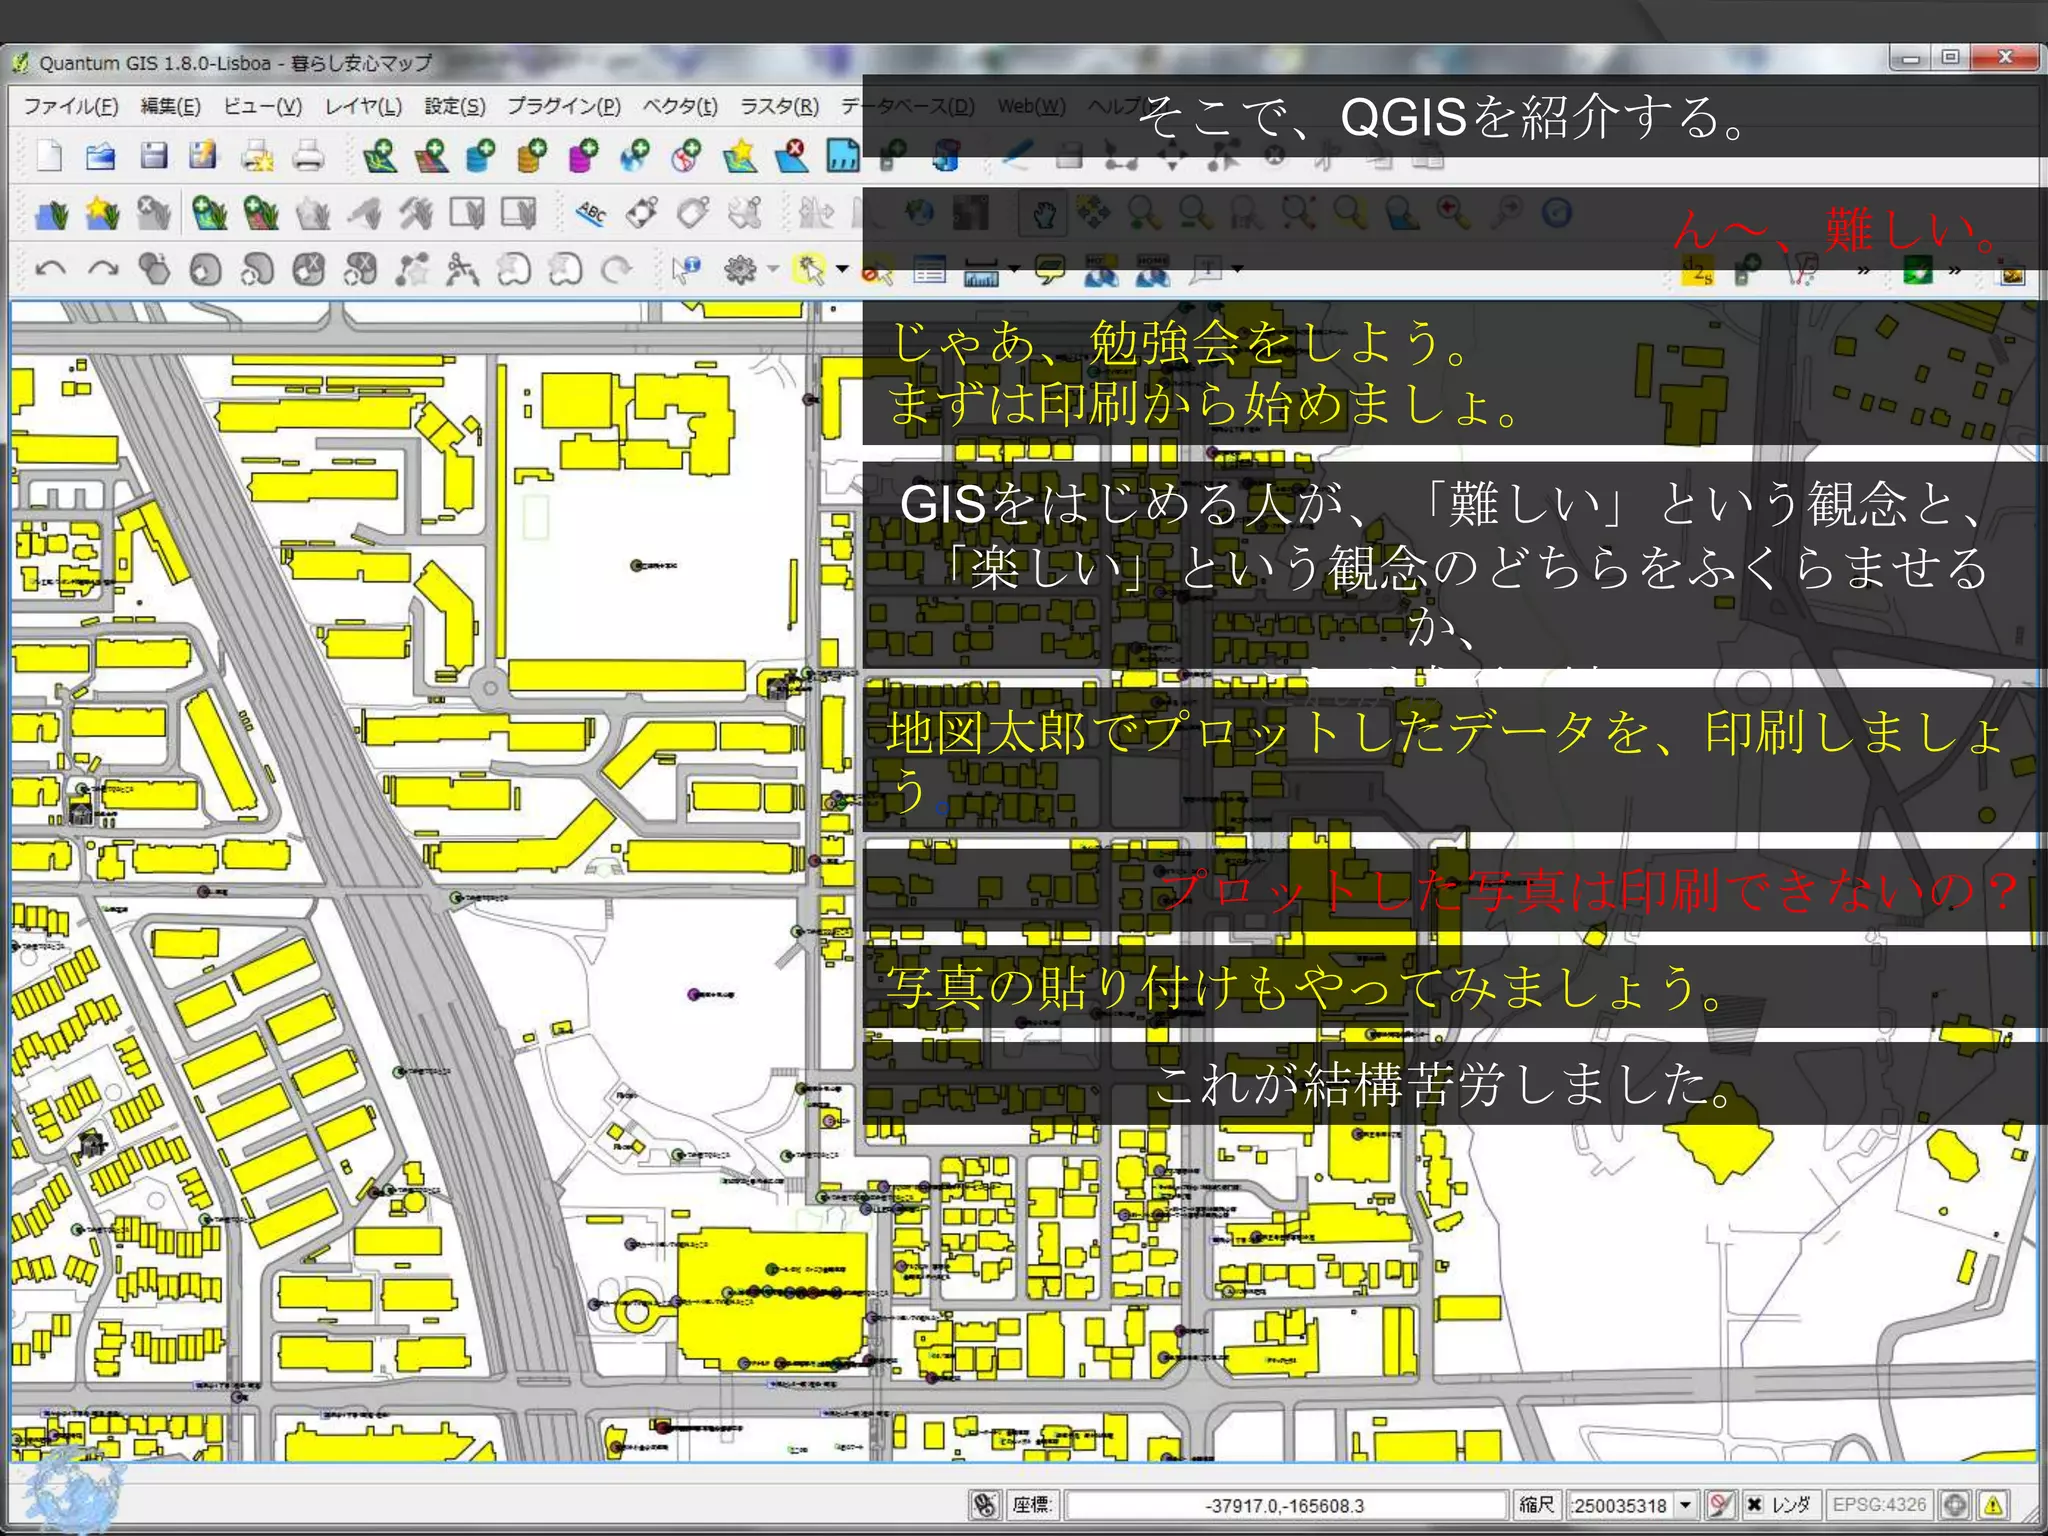Screen dimensions: 2048x1536
Task: Click the yellow warning messages icon
Action: point(1993,1504)
